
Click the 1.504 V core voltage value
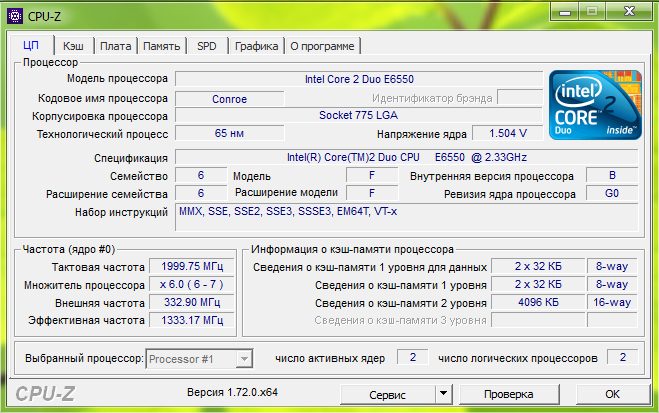click(x=508, y=133)
